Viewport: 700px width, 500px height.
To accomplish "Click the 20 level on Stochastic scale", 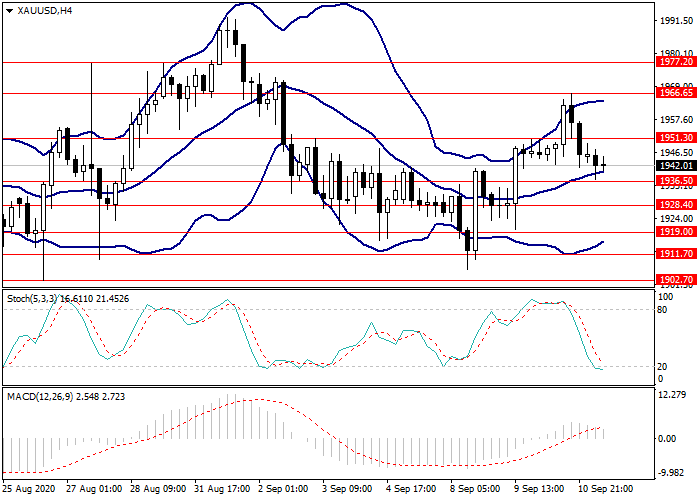I will (663, 367).
